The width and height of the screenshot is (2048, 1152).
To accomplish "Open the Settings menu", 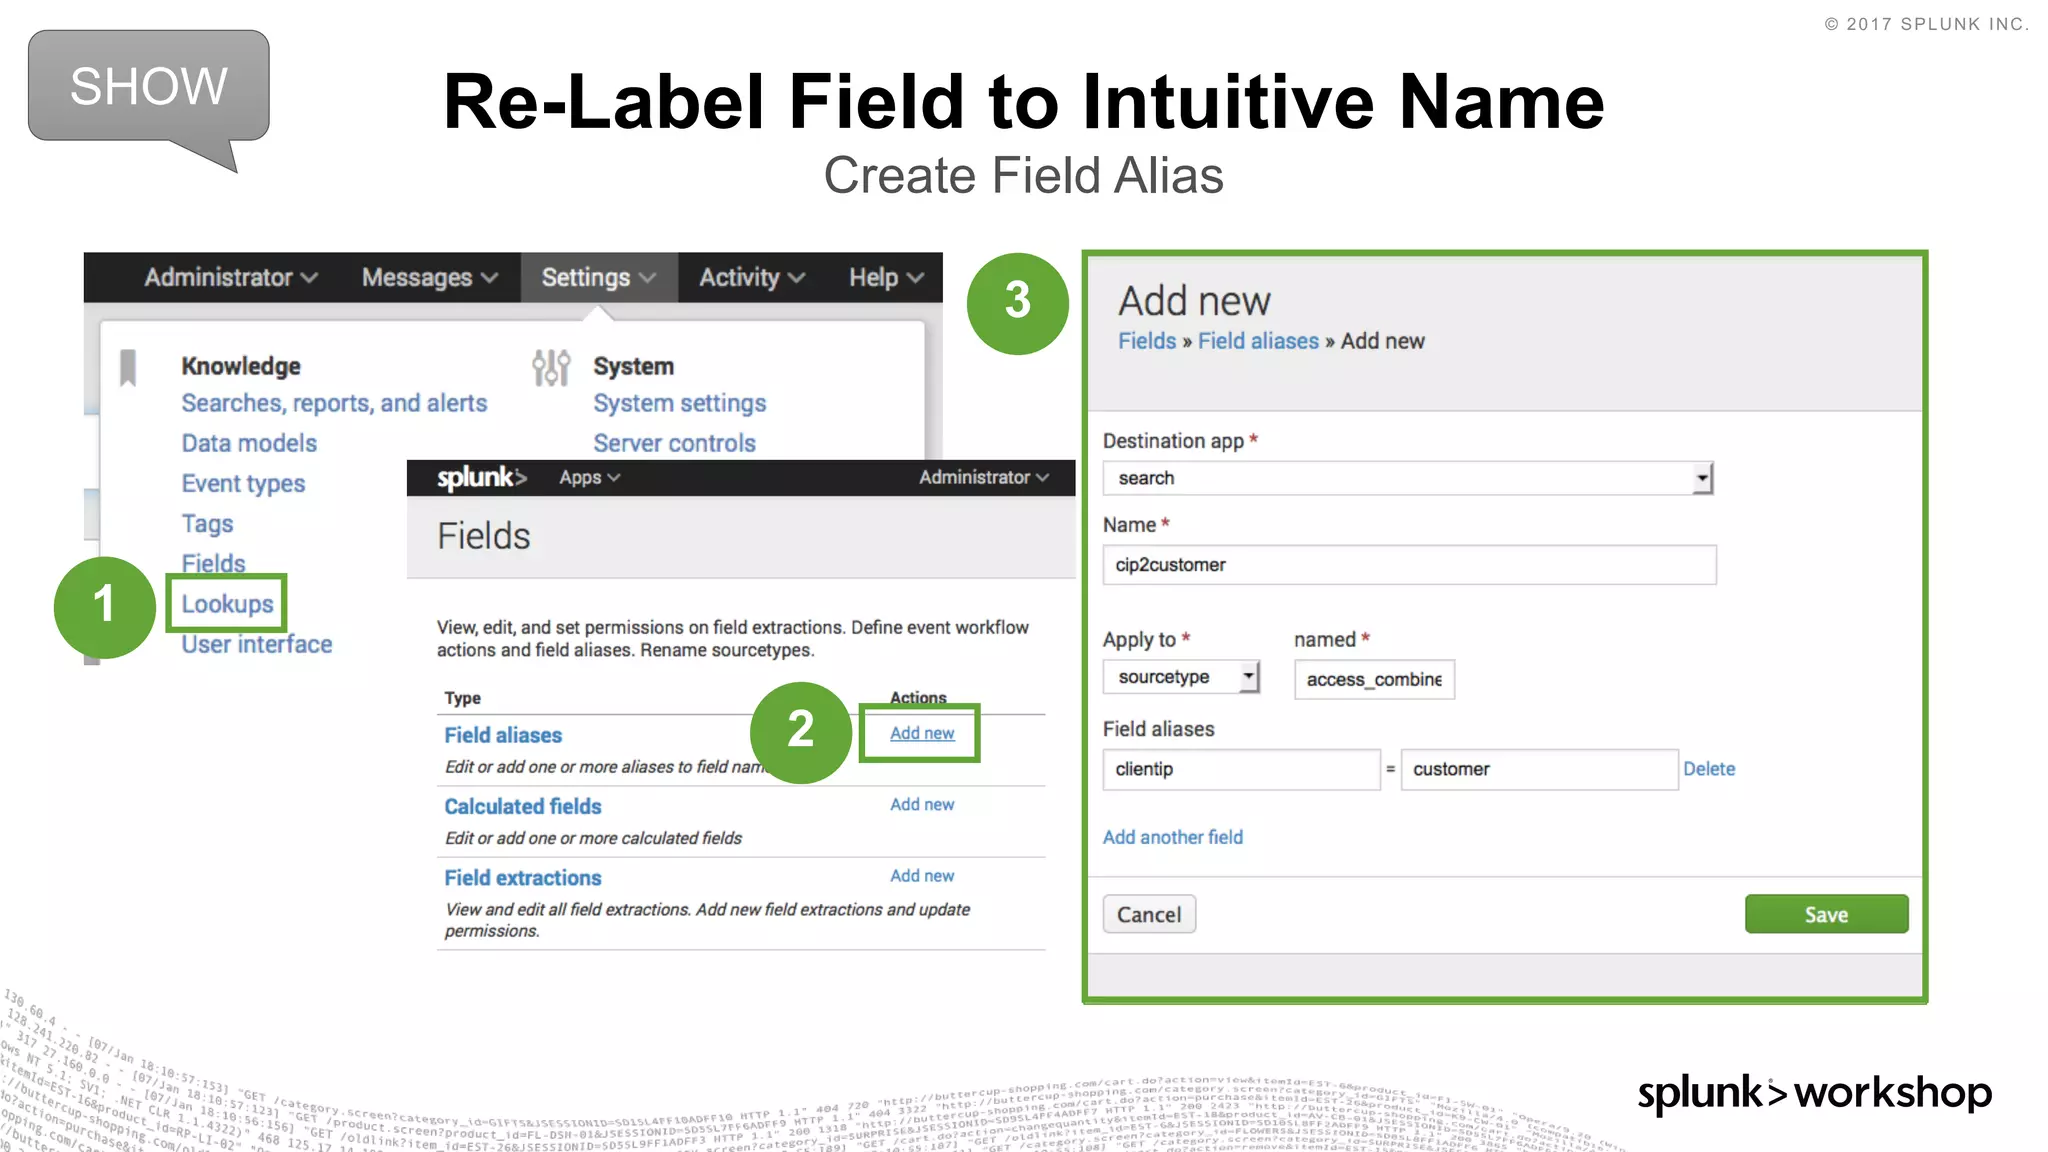I will (x=599, y=277).
